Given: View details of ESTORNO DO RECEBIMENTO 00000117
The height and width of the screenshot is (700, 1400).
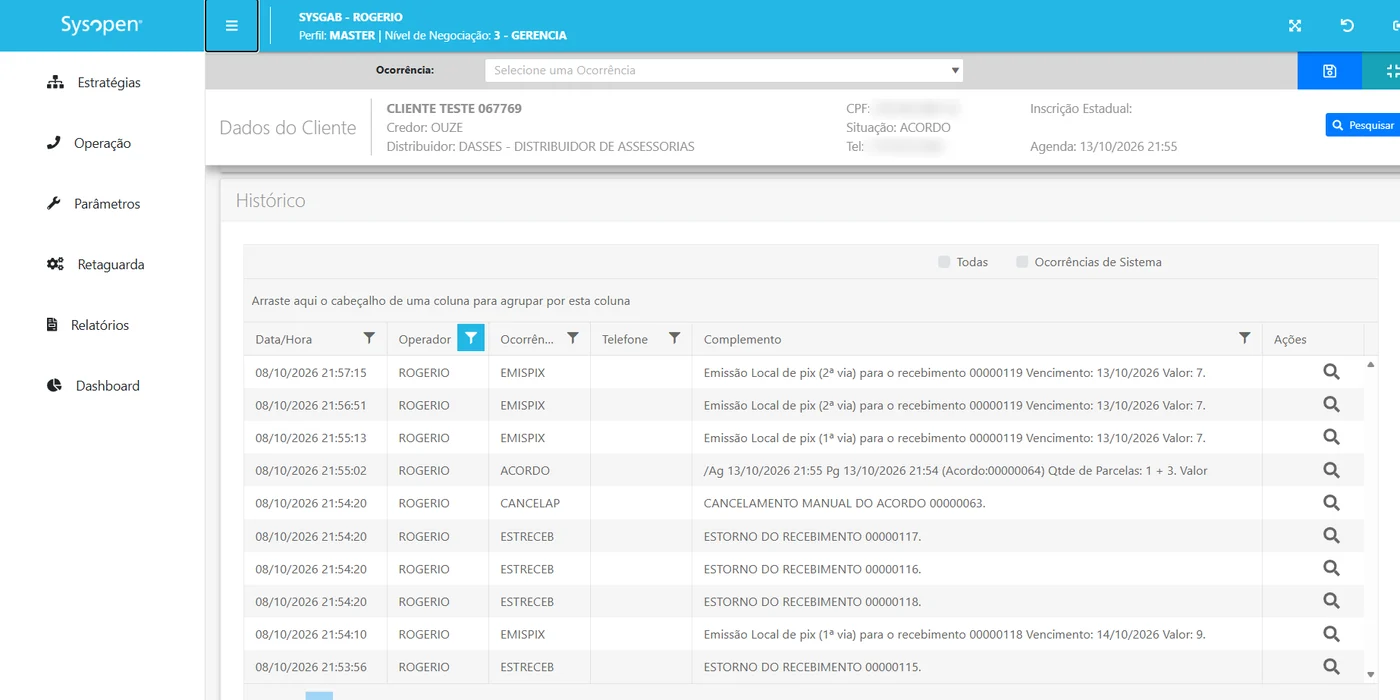Looking at the screenshot, I should (1331, 536).
